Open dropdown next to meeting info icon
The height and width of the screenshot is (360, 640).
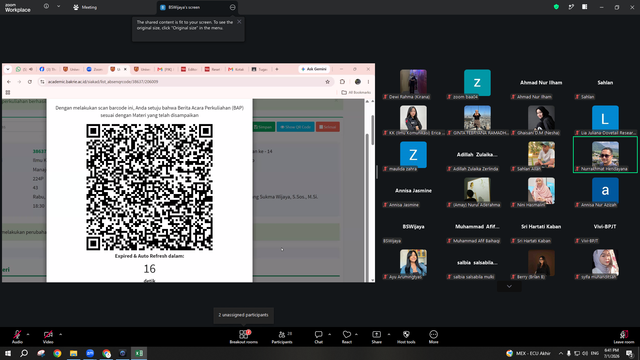58,7
